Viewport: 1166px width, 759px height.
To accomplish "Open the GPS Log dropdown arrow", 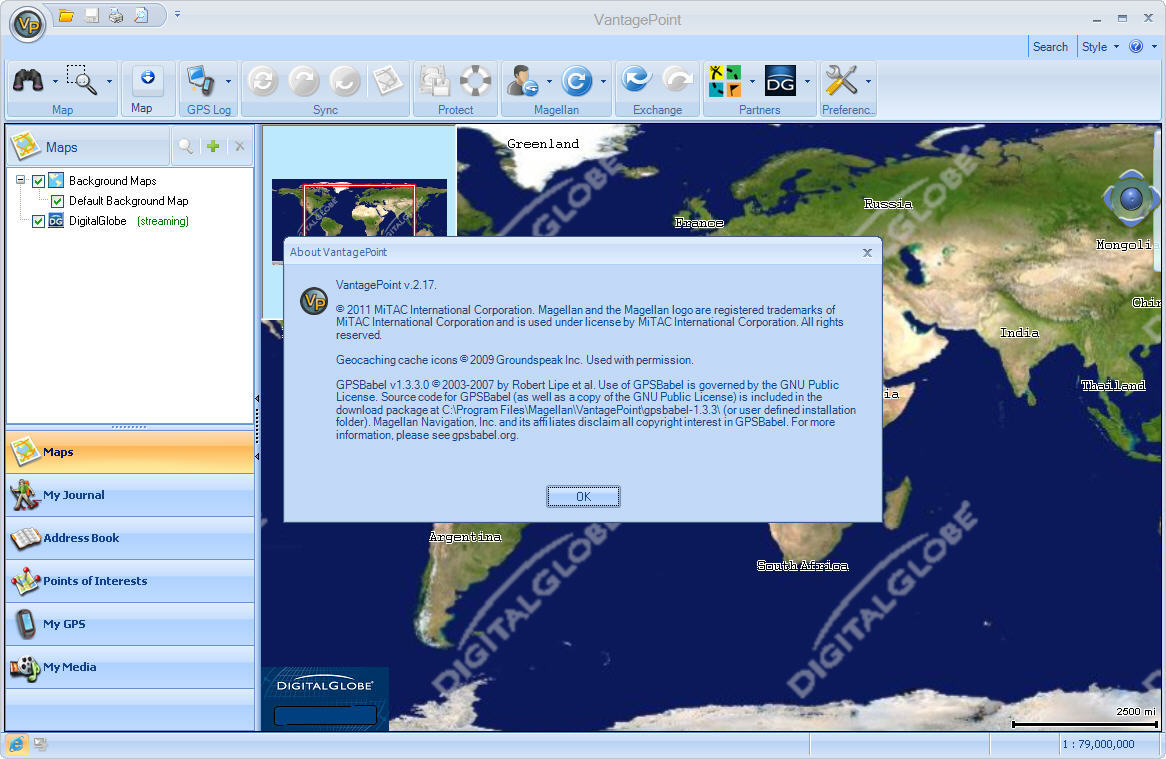I will tap(228, 82).
